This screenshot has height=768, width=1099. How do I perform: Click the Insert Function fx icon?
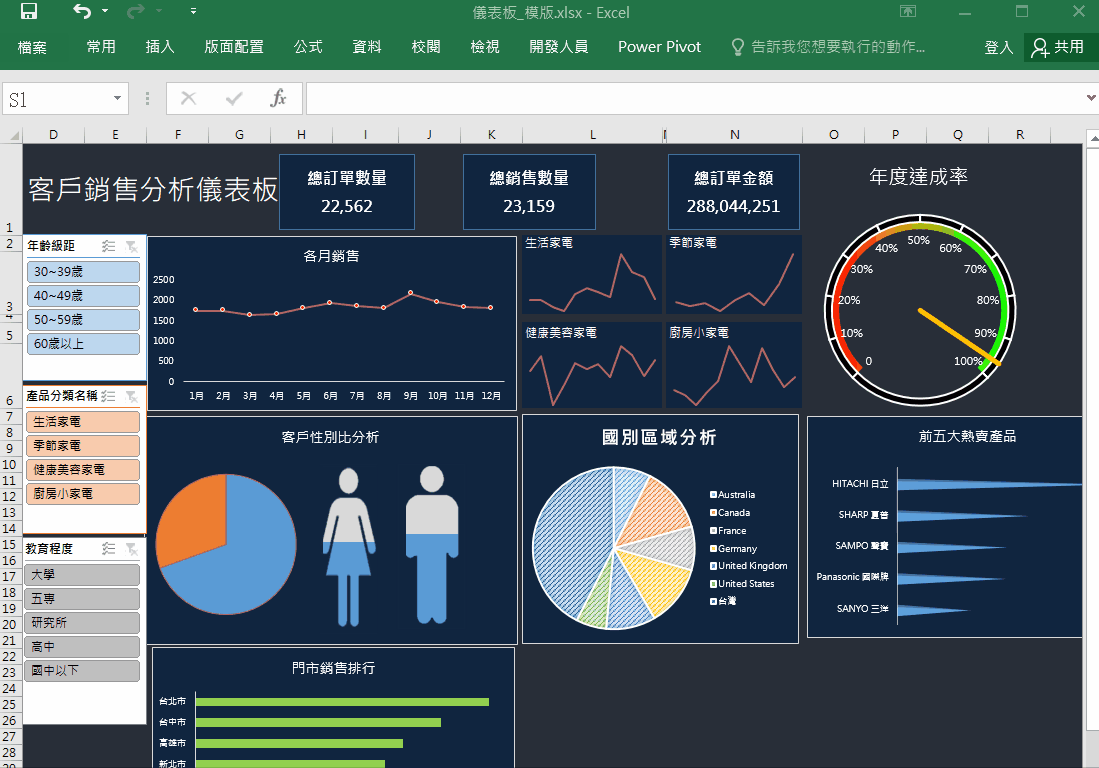point(279,98)
